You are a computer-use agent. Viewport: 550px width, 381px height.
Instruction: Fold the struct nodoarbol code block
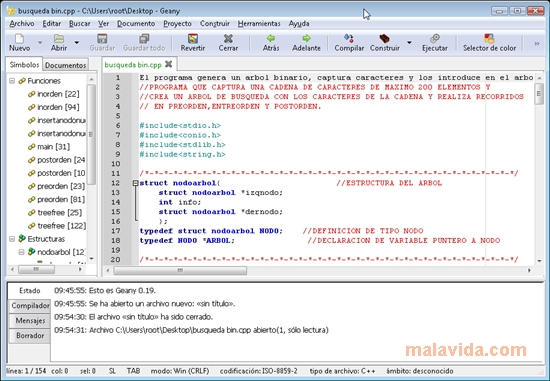[135, 183]
